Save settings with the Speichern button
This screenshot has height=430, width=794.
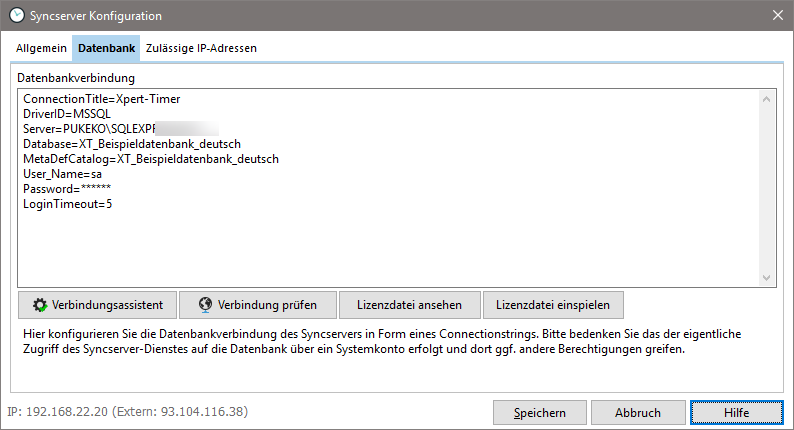click(x=540, y=412)
